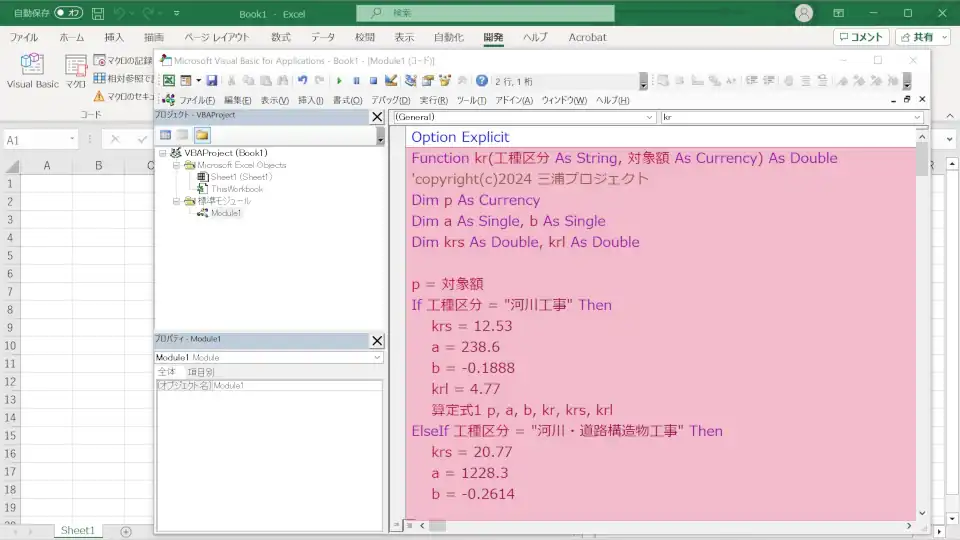Viewport: 960px width, 540px height.
Task: Click the code line 'krs = 12.53'
Action: tap(472, 326)
